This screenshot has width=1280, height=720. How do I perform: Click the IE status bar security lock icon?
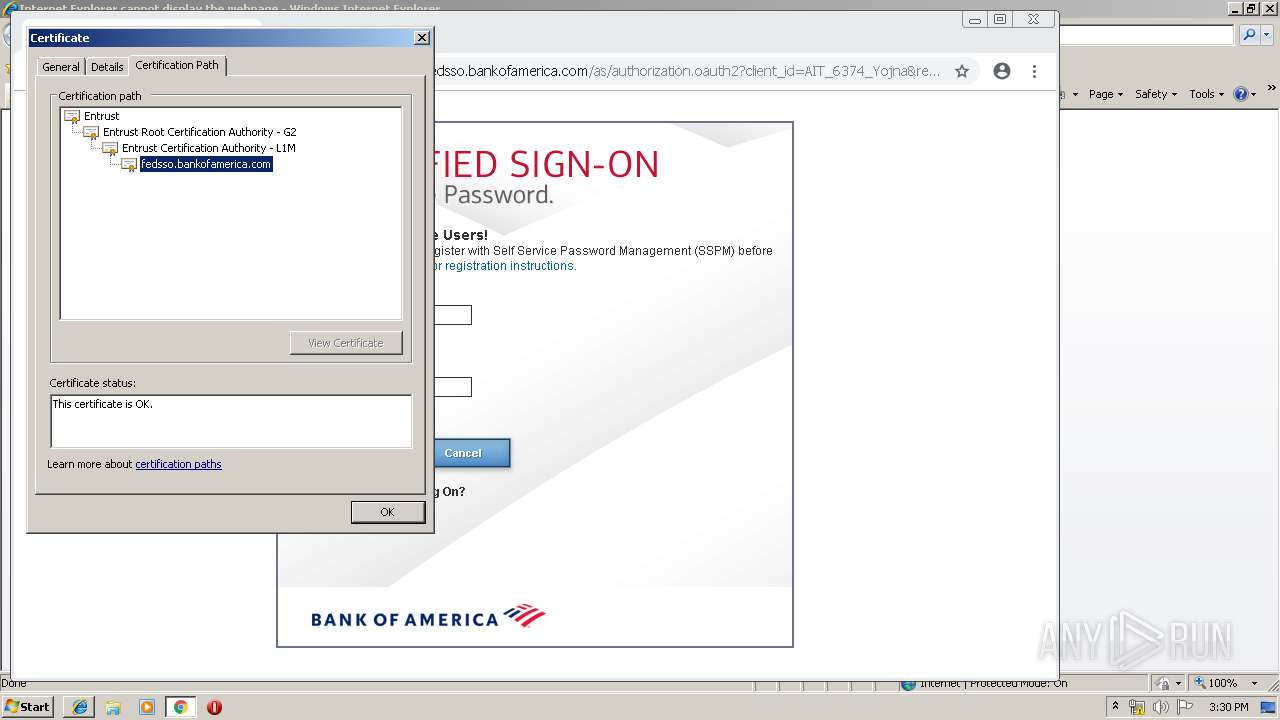(x=1164, y=683)
